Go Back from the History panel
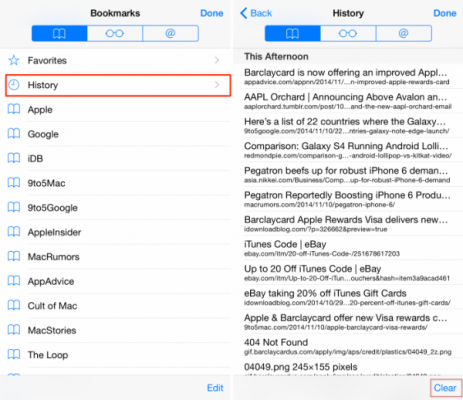Viewport: 463px width, 400px height. click(256, 13)
